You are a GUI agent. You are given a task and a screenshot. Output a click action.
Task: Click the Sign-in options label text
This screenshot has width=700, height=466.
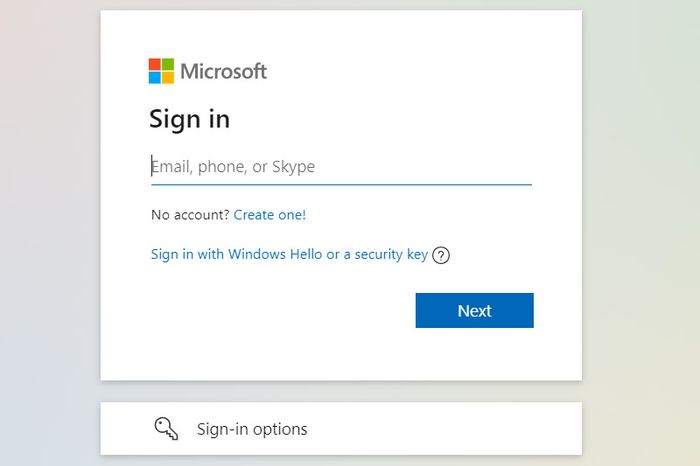point(252,429)
